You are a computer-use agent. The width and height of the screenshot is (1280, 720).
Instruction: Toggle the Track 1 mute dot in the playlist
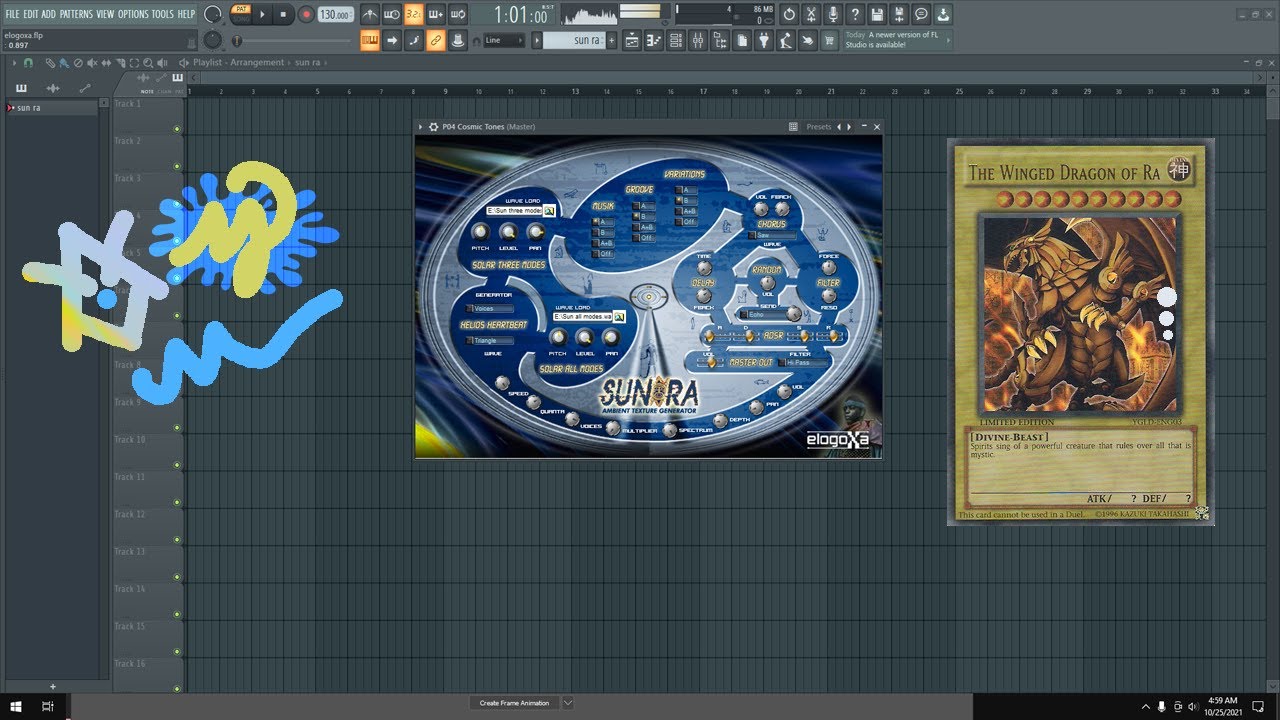point(177,129)
